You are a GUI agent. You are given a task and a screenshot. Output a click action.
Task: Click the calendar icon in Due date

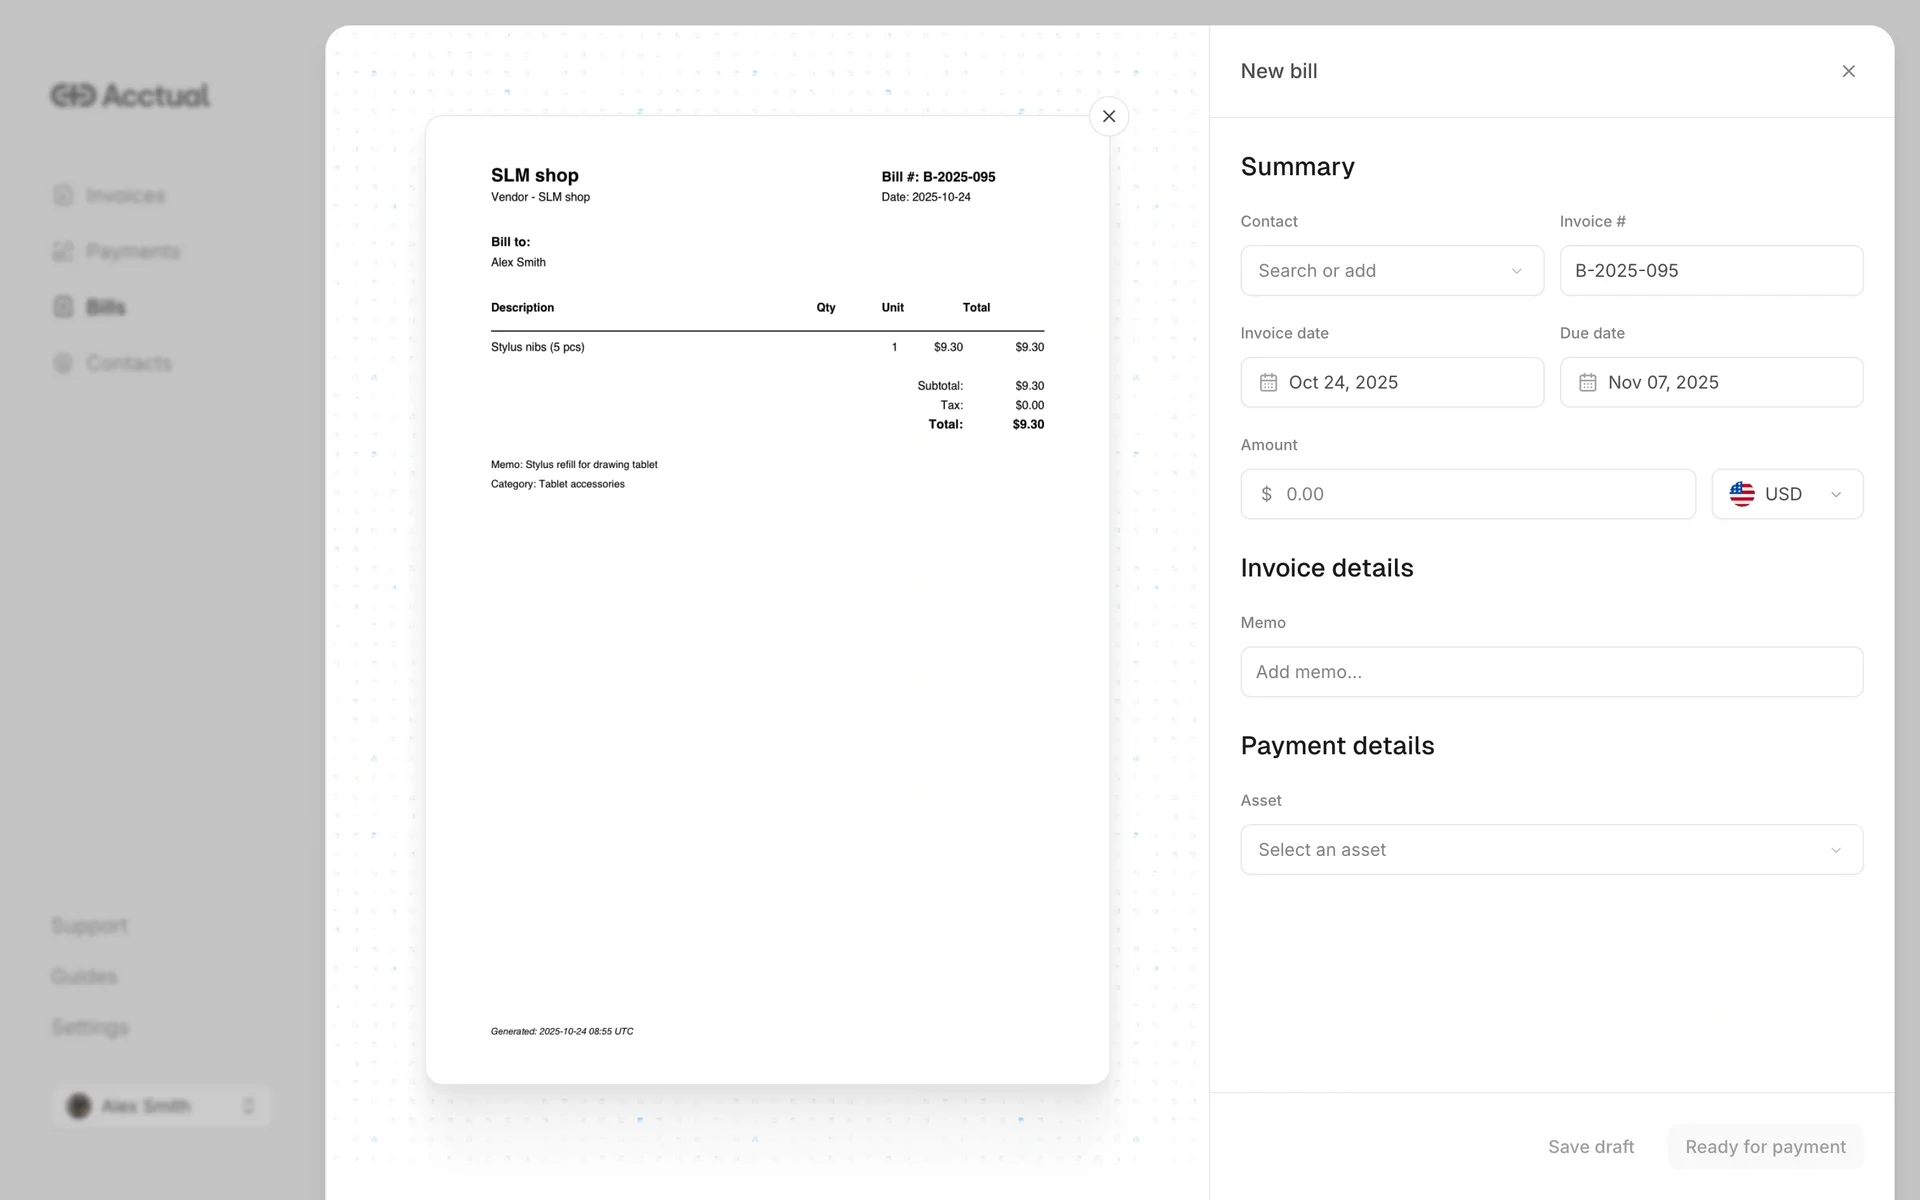coord(1587,382)
